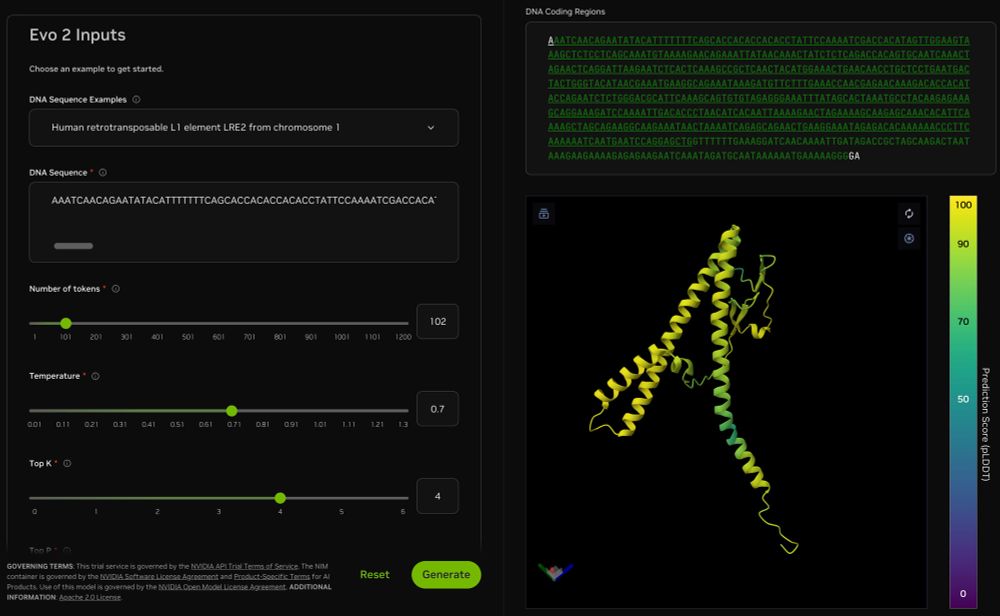Click the info icon next to Temperature
1000x616 pixels.
click(x=96, y=376)
